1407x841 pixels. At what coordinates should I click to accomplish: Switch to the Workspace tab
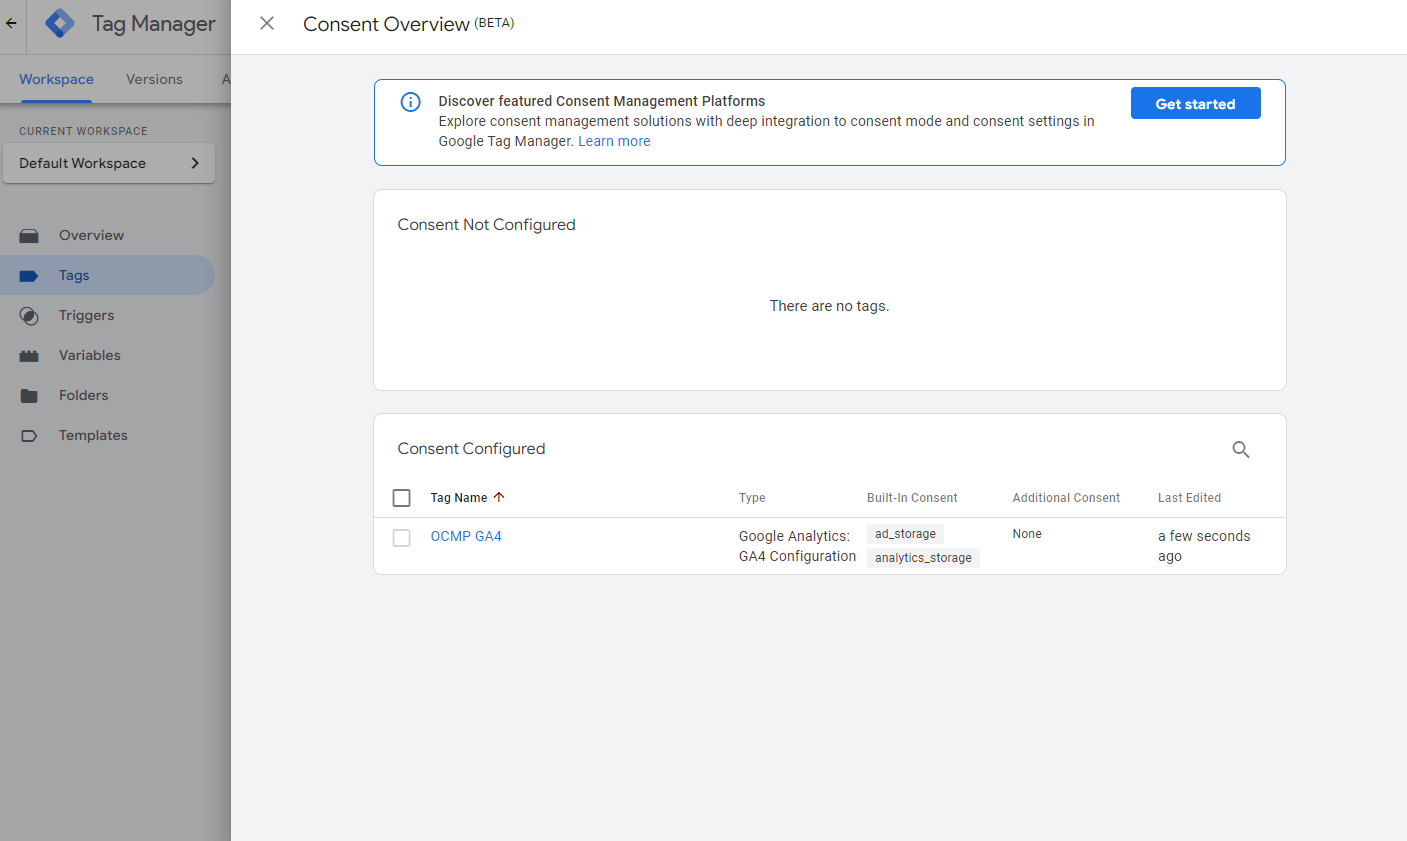56,79
